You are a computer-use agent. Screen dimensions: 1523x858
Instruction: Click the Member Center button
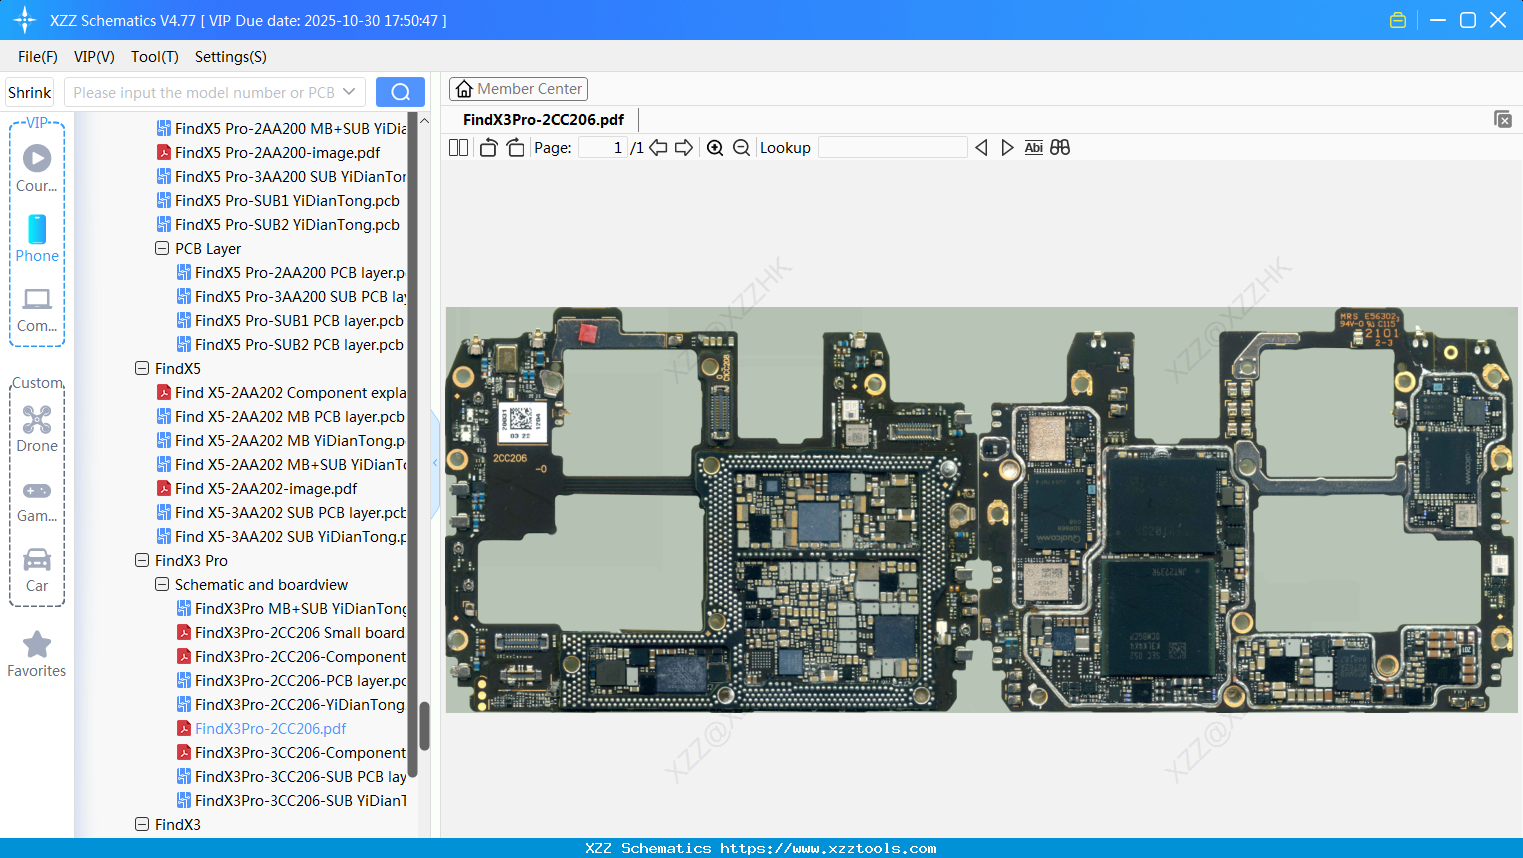[x=518, y=89]
